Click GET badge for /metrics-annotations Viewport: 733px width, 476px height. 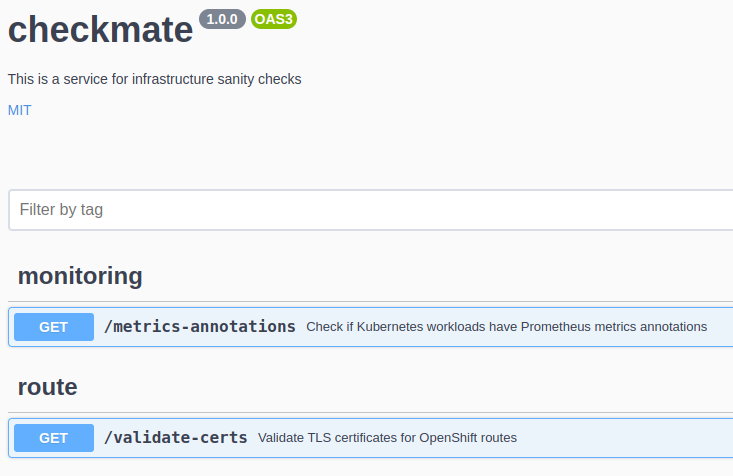tap(54, 327)
